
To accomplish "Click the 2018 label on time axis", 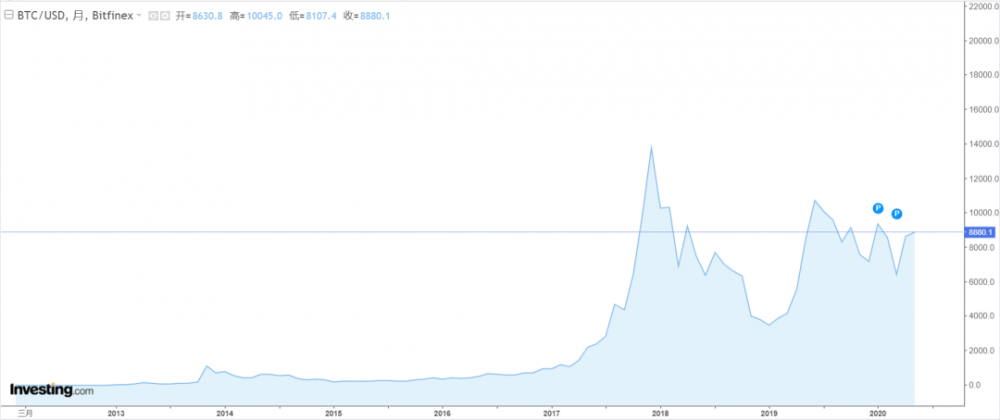I will pyautogui.click(x=660, y=412).
